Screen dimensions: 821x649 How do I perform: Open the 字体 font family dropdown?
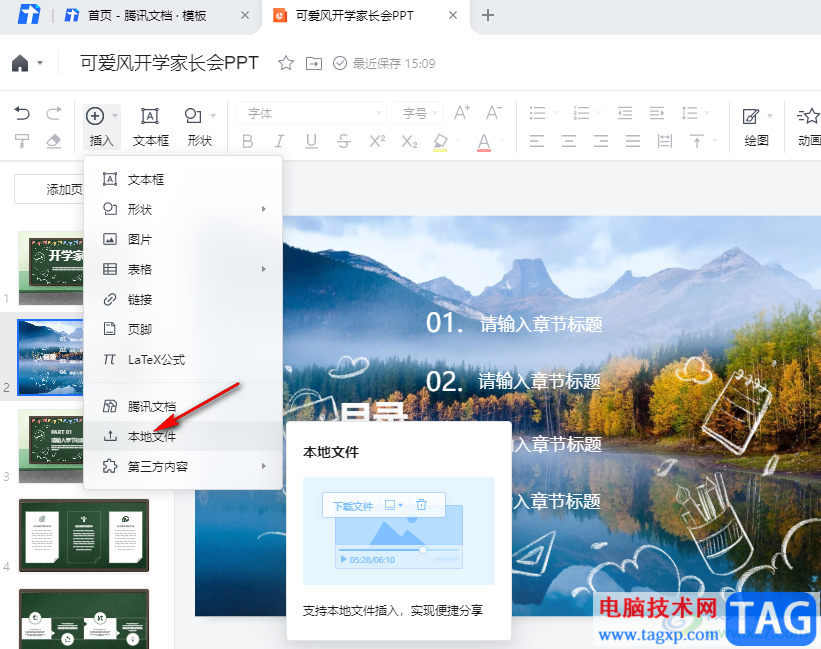[x=312, y=113]
